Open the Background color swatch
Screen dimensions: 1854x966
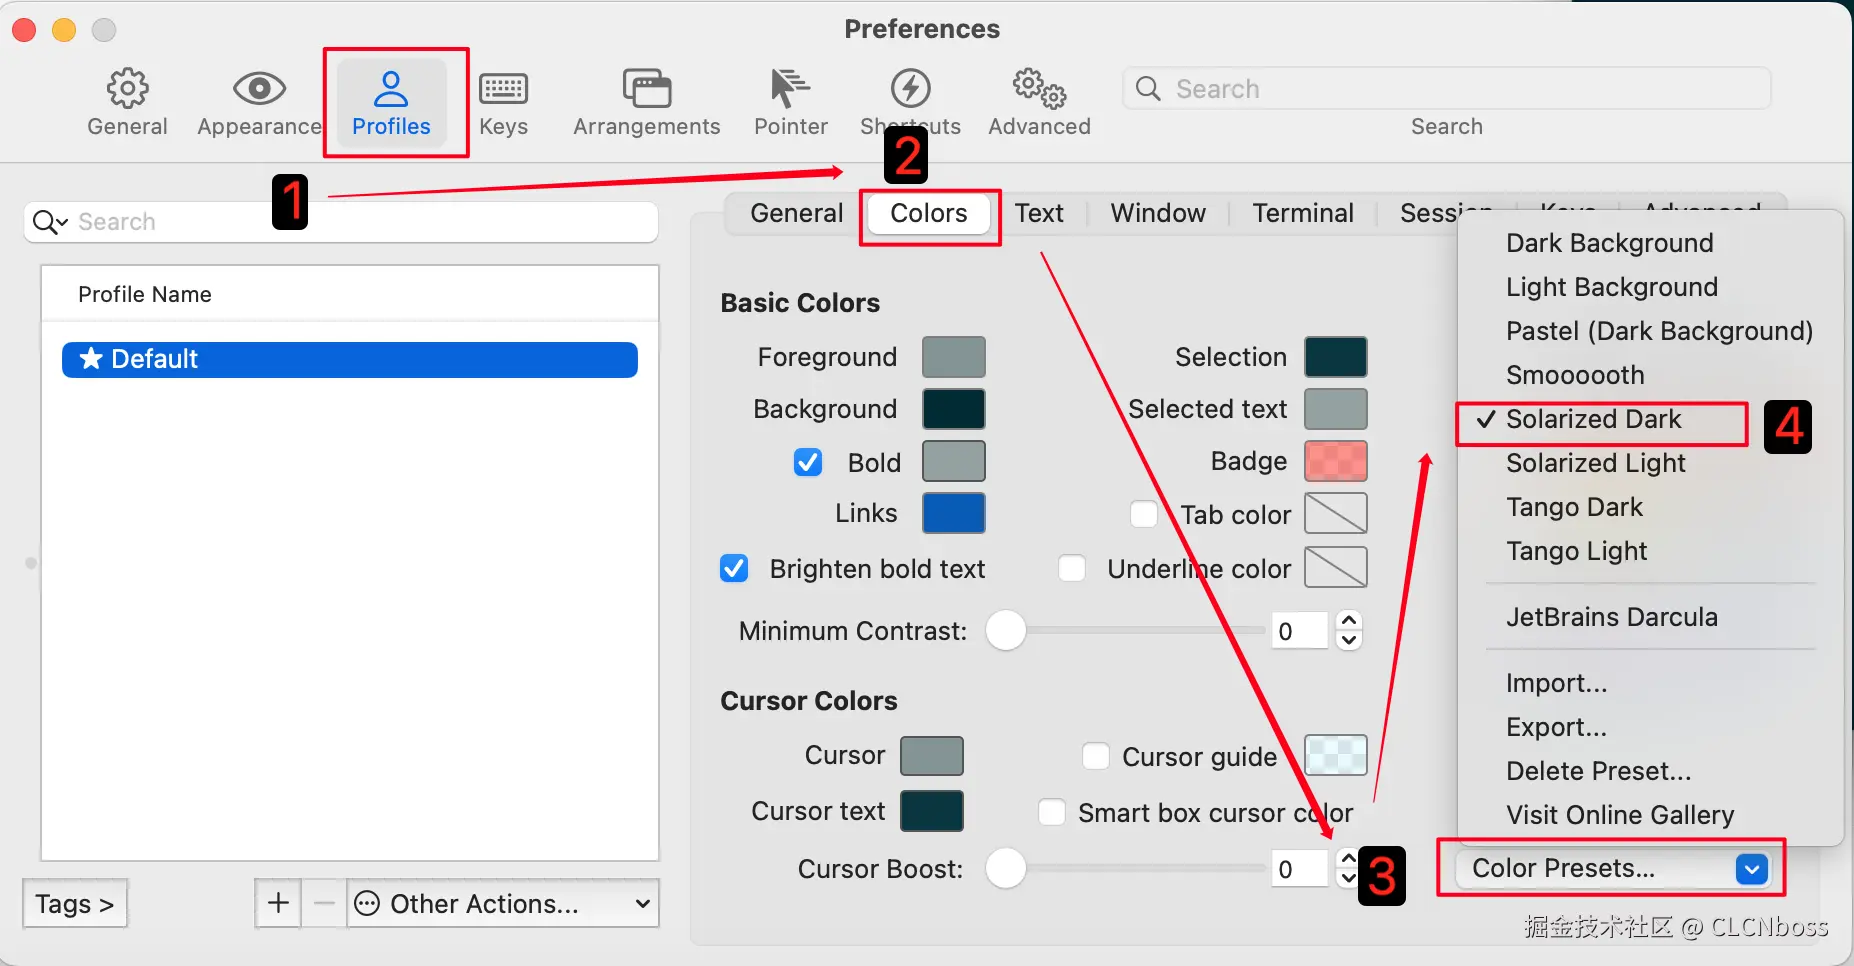coord(954,409)
